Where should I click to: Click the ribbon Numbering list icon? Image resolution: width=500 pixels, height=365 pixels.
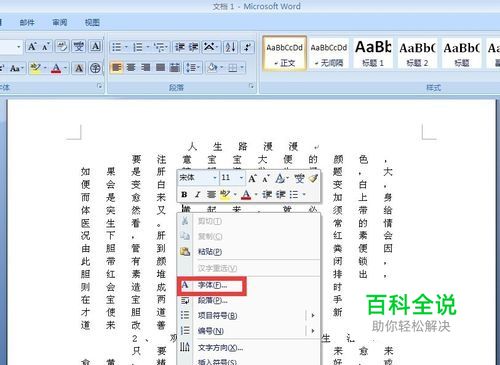138,47
